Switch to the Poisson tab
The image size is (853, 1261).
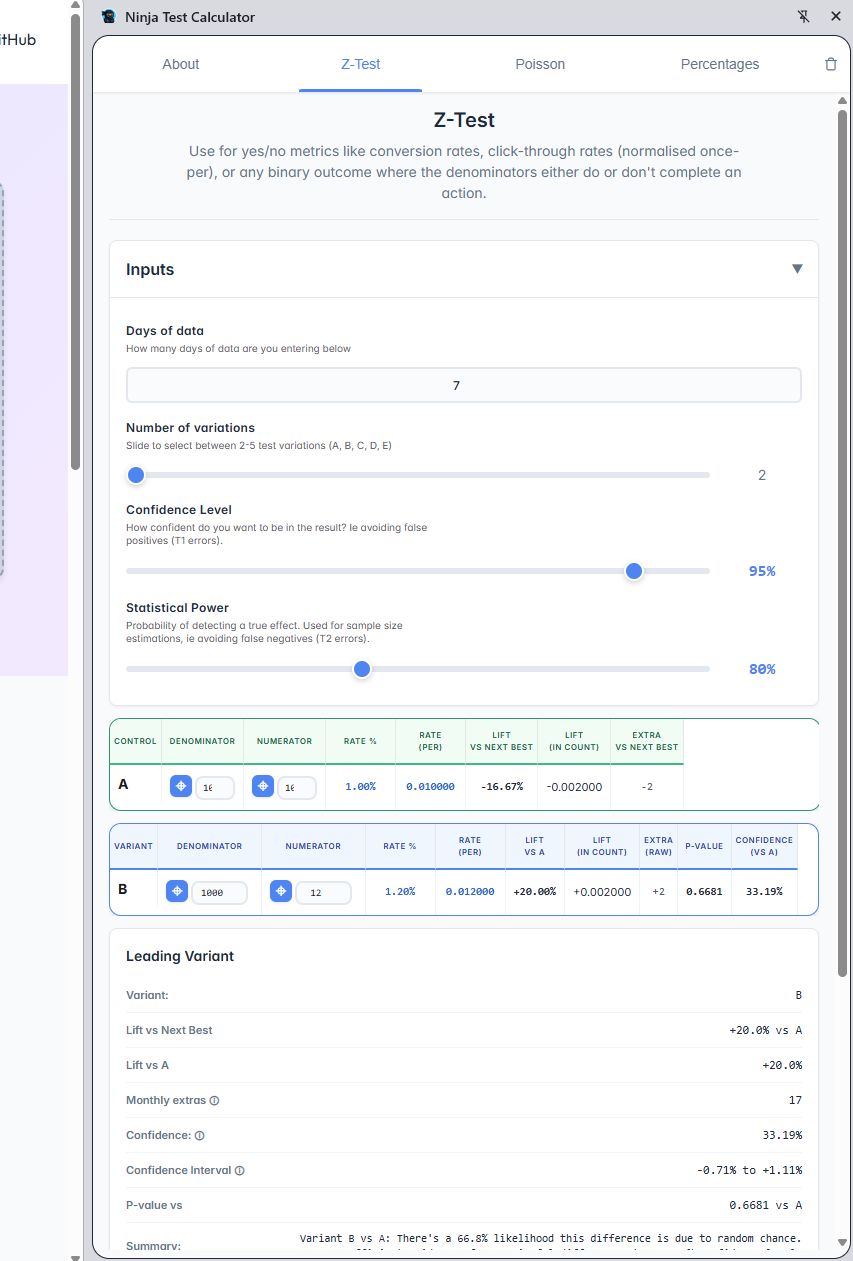point(540,64)
